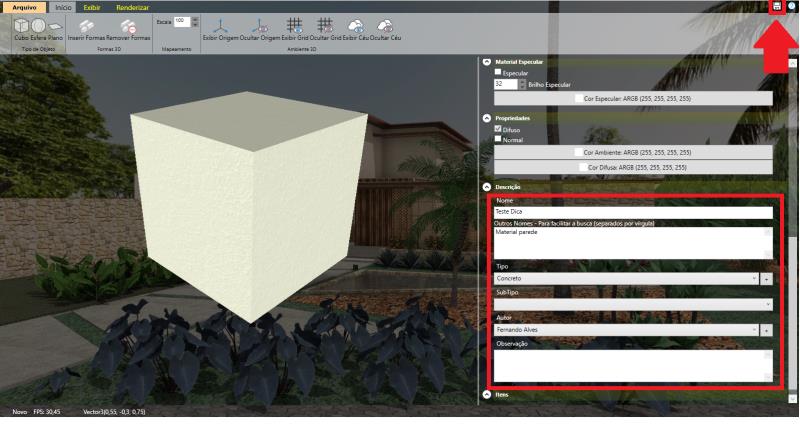This screenshot has height=429, width=800.
Task: Click the Inserir Formas icon
Action: (x=87, y=27)
